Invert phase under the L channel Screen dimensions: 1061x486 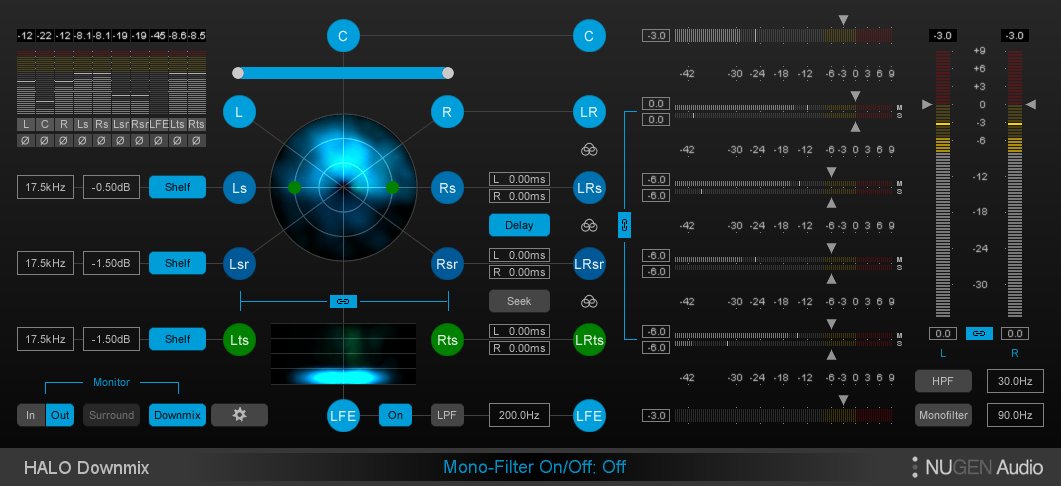(x=26, y=141)
